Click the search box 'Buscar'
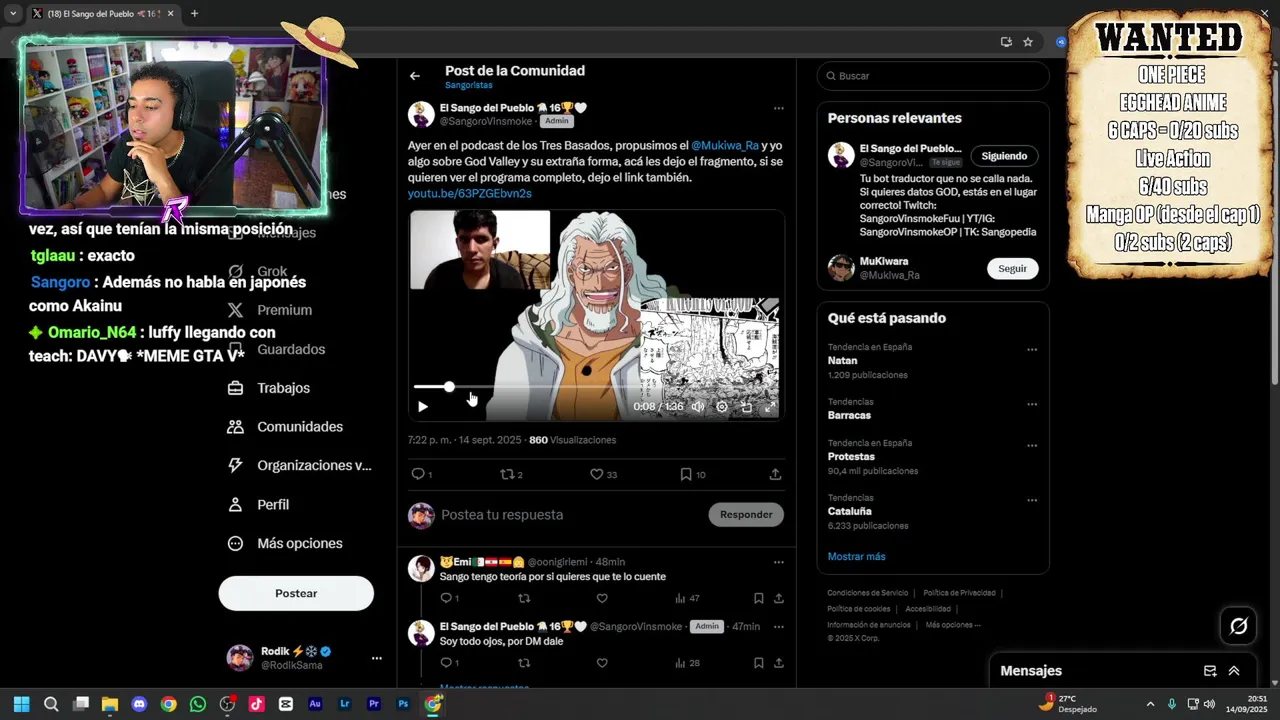 (933, 76)
